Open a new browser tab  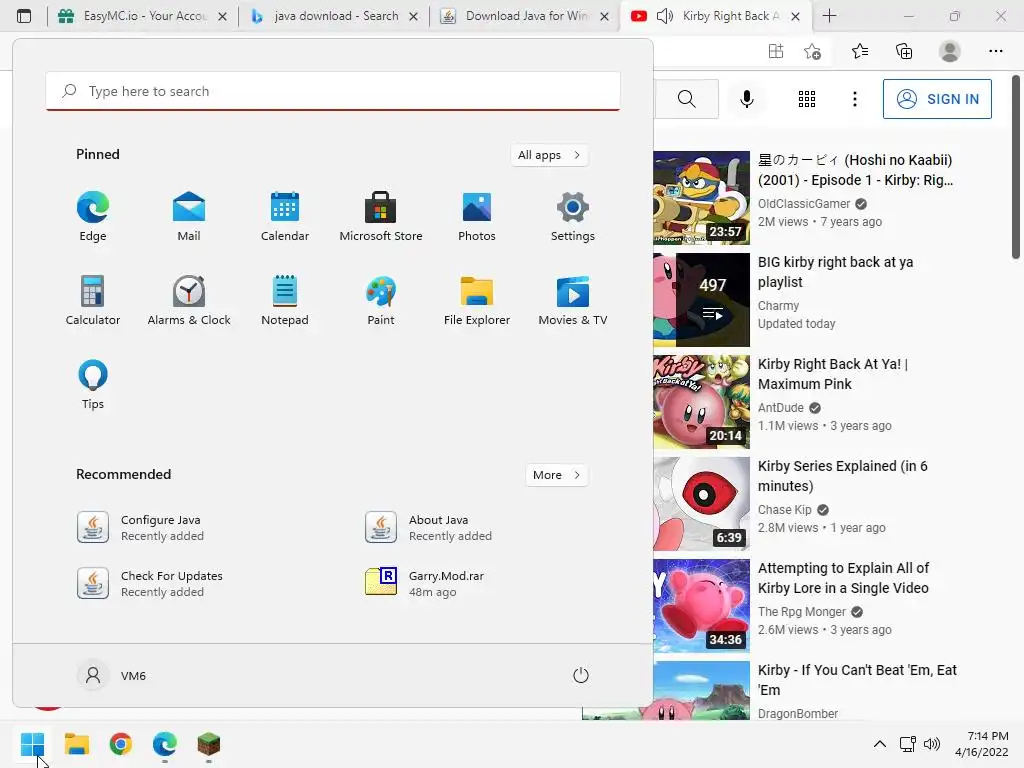[829, 16]
